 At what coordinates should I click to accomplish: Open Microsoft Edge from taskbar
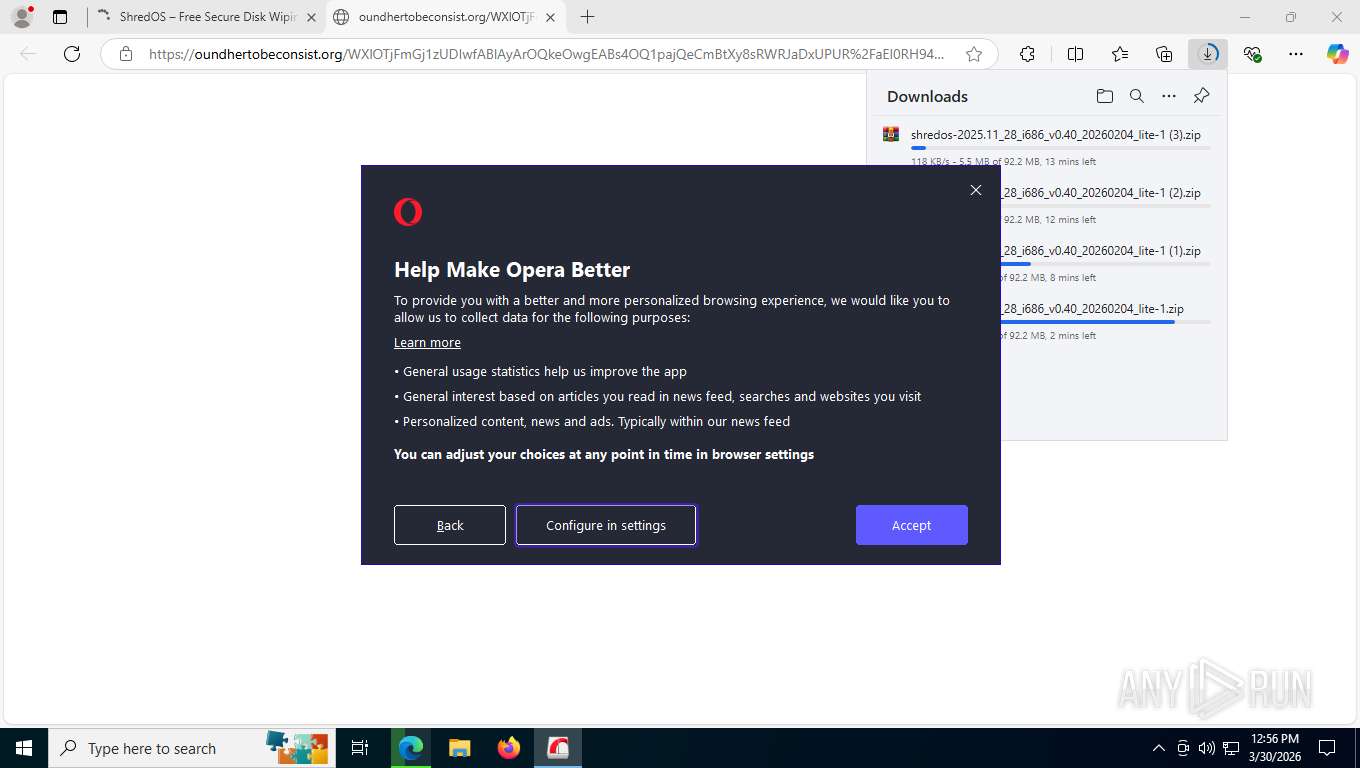pos(411,748)
